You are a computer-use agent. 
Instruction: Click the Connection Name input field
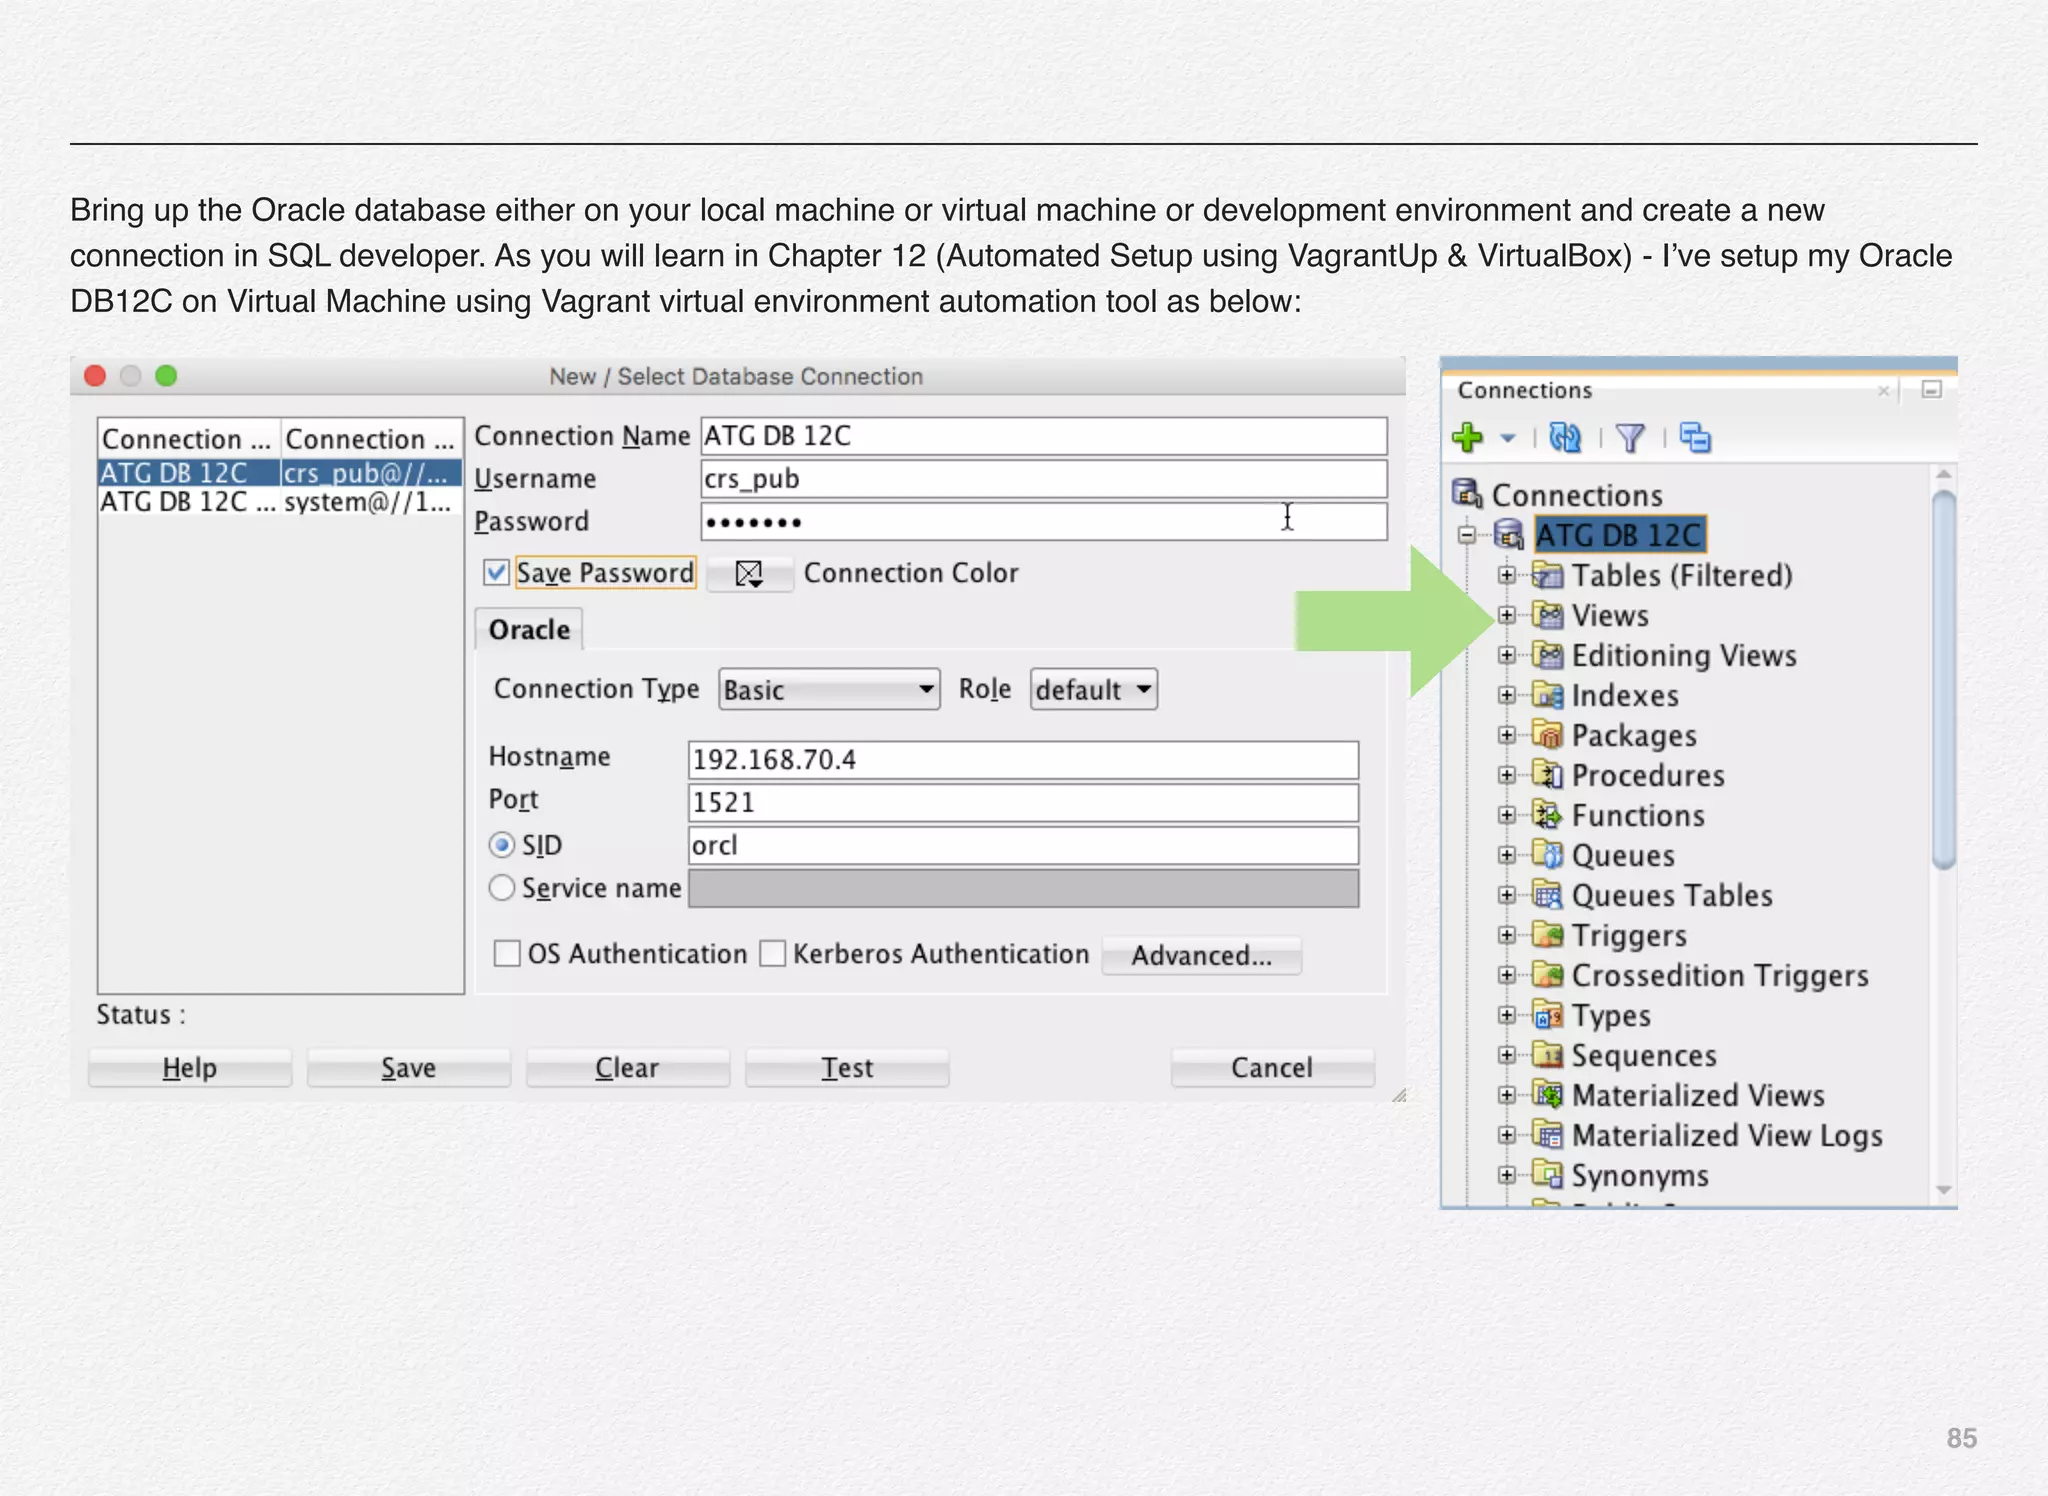[x=1044, y=436]
